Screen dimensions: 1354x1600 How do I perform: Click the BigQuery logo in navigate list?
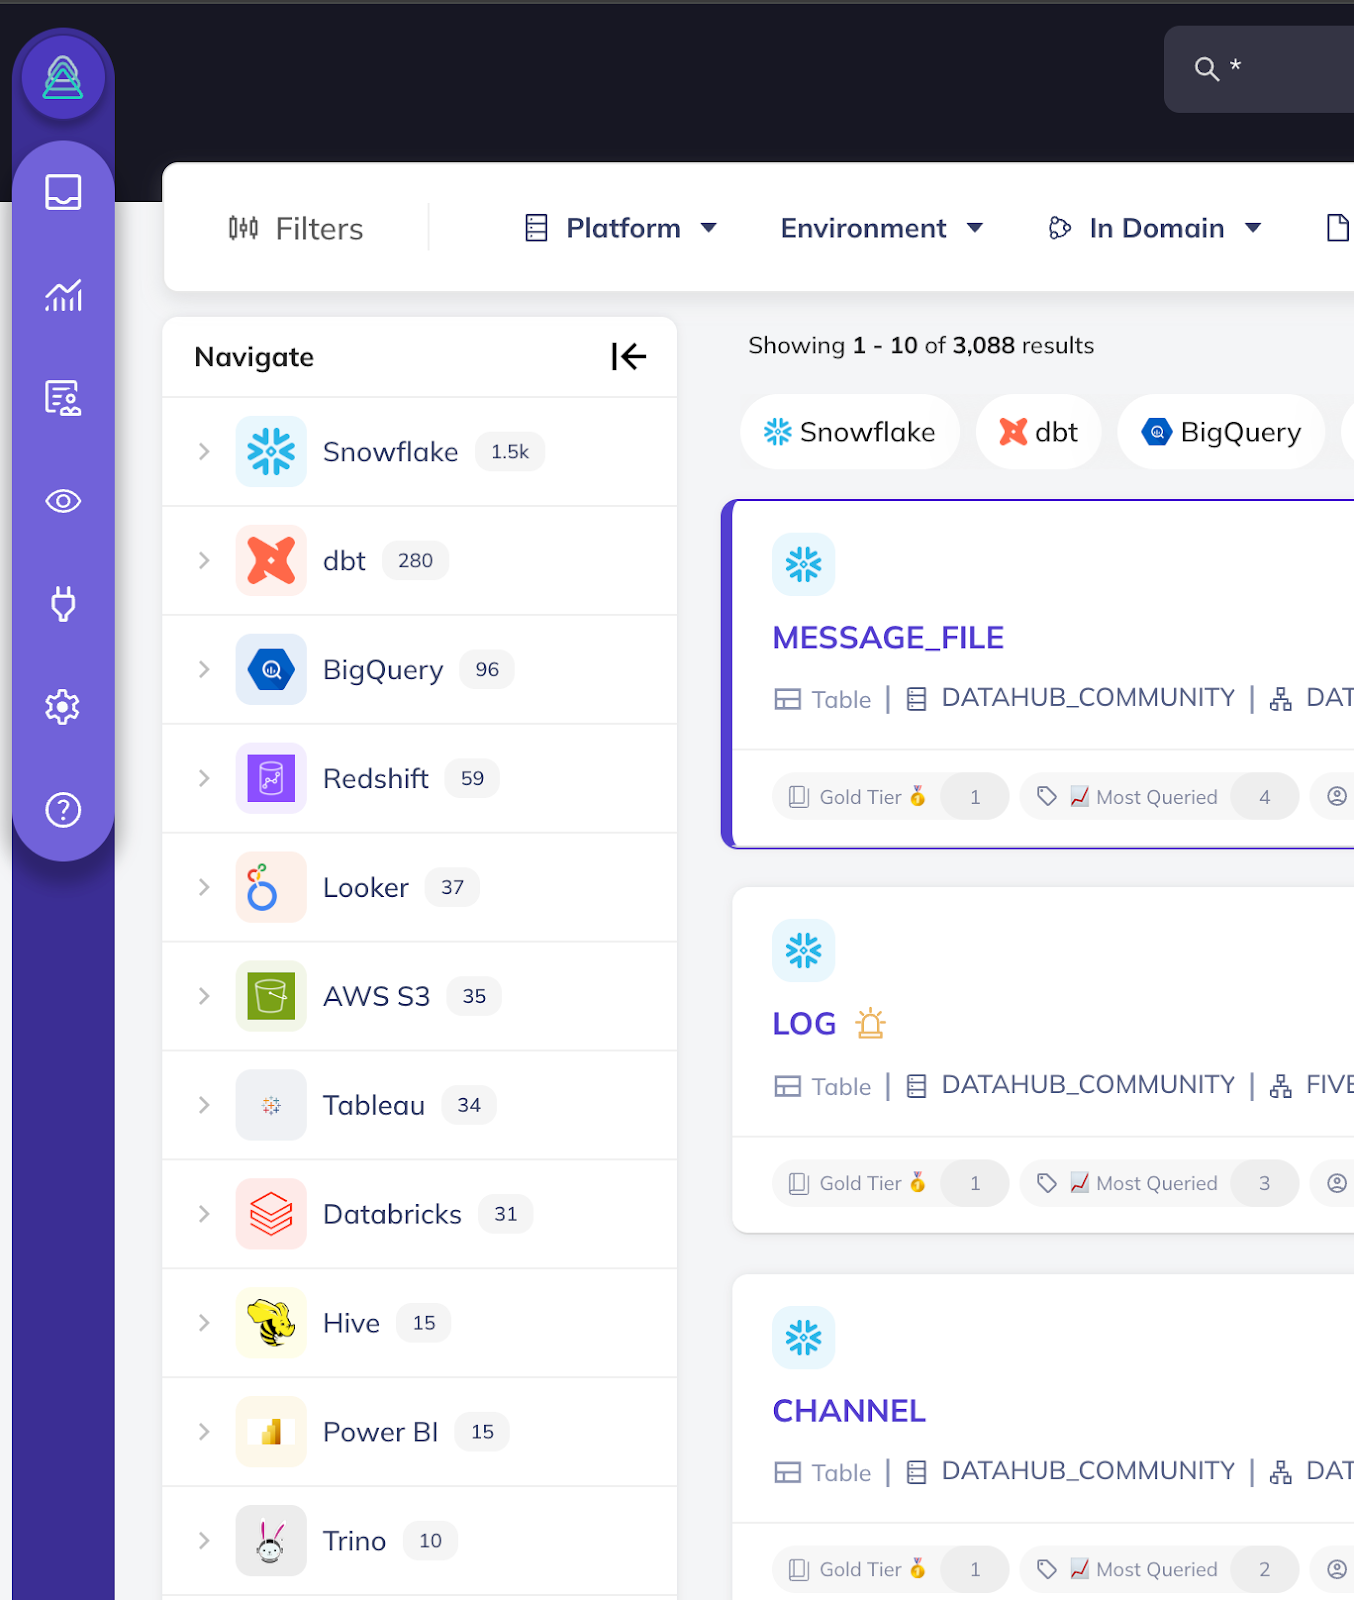tap(271, 670)
